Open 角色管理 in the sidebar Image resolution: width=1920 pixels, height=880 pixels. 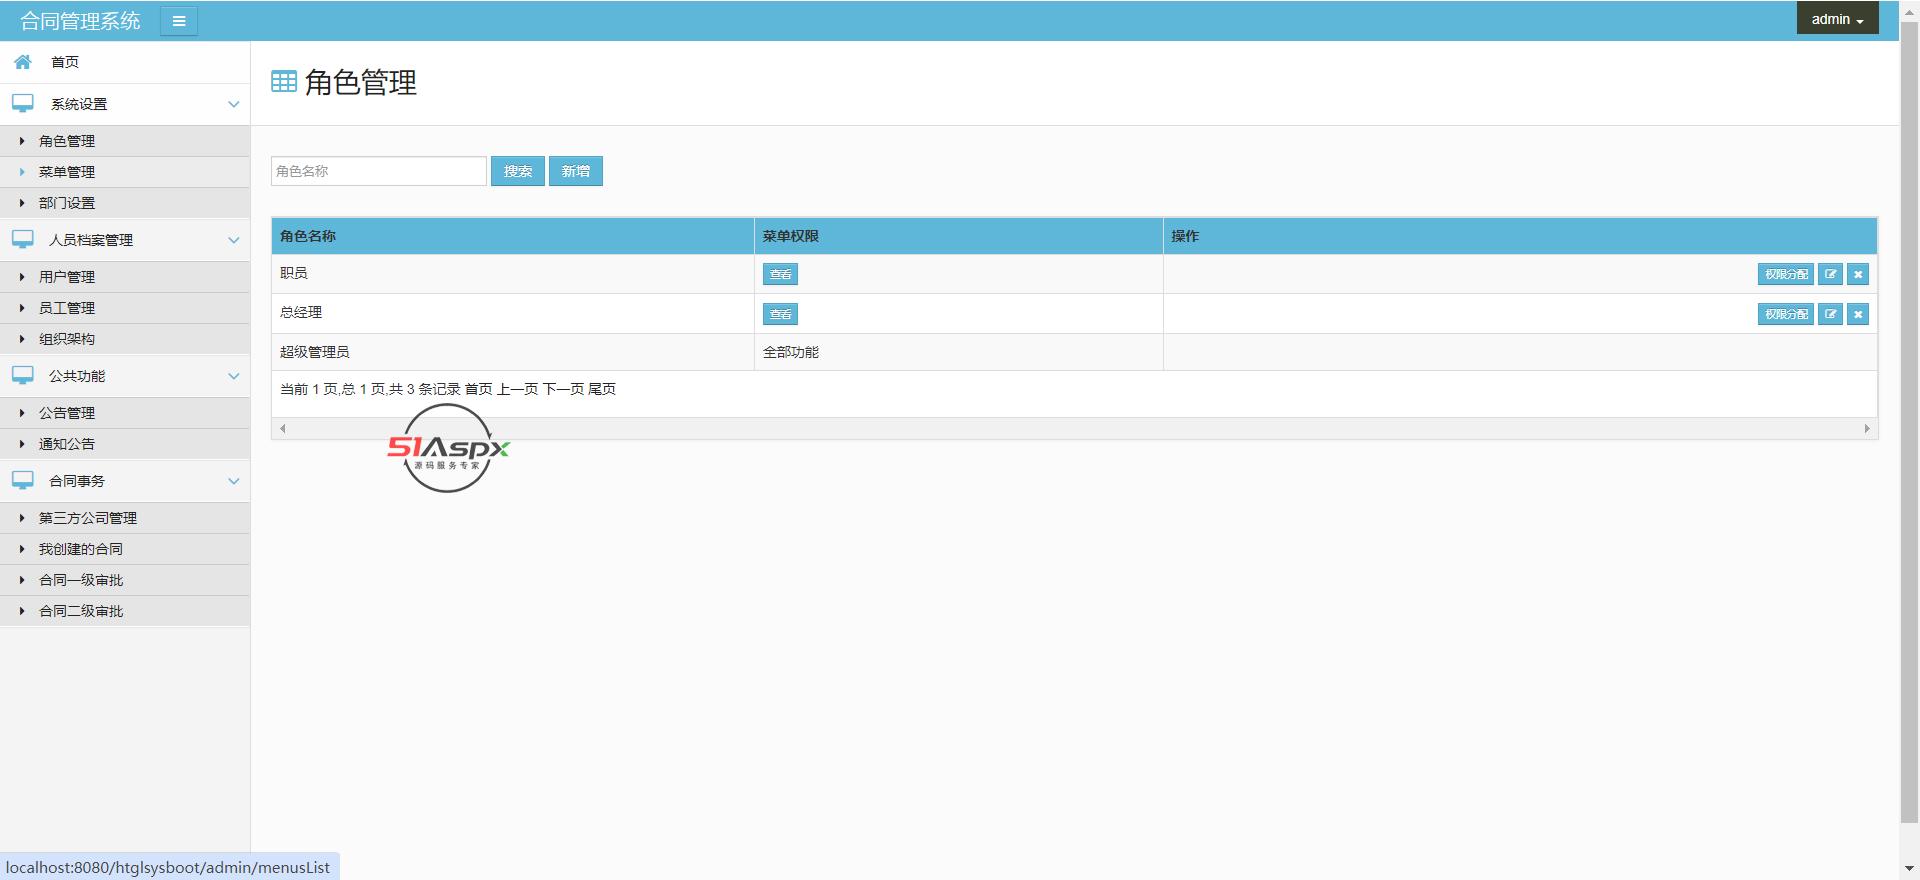click(x=125, y=141)
